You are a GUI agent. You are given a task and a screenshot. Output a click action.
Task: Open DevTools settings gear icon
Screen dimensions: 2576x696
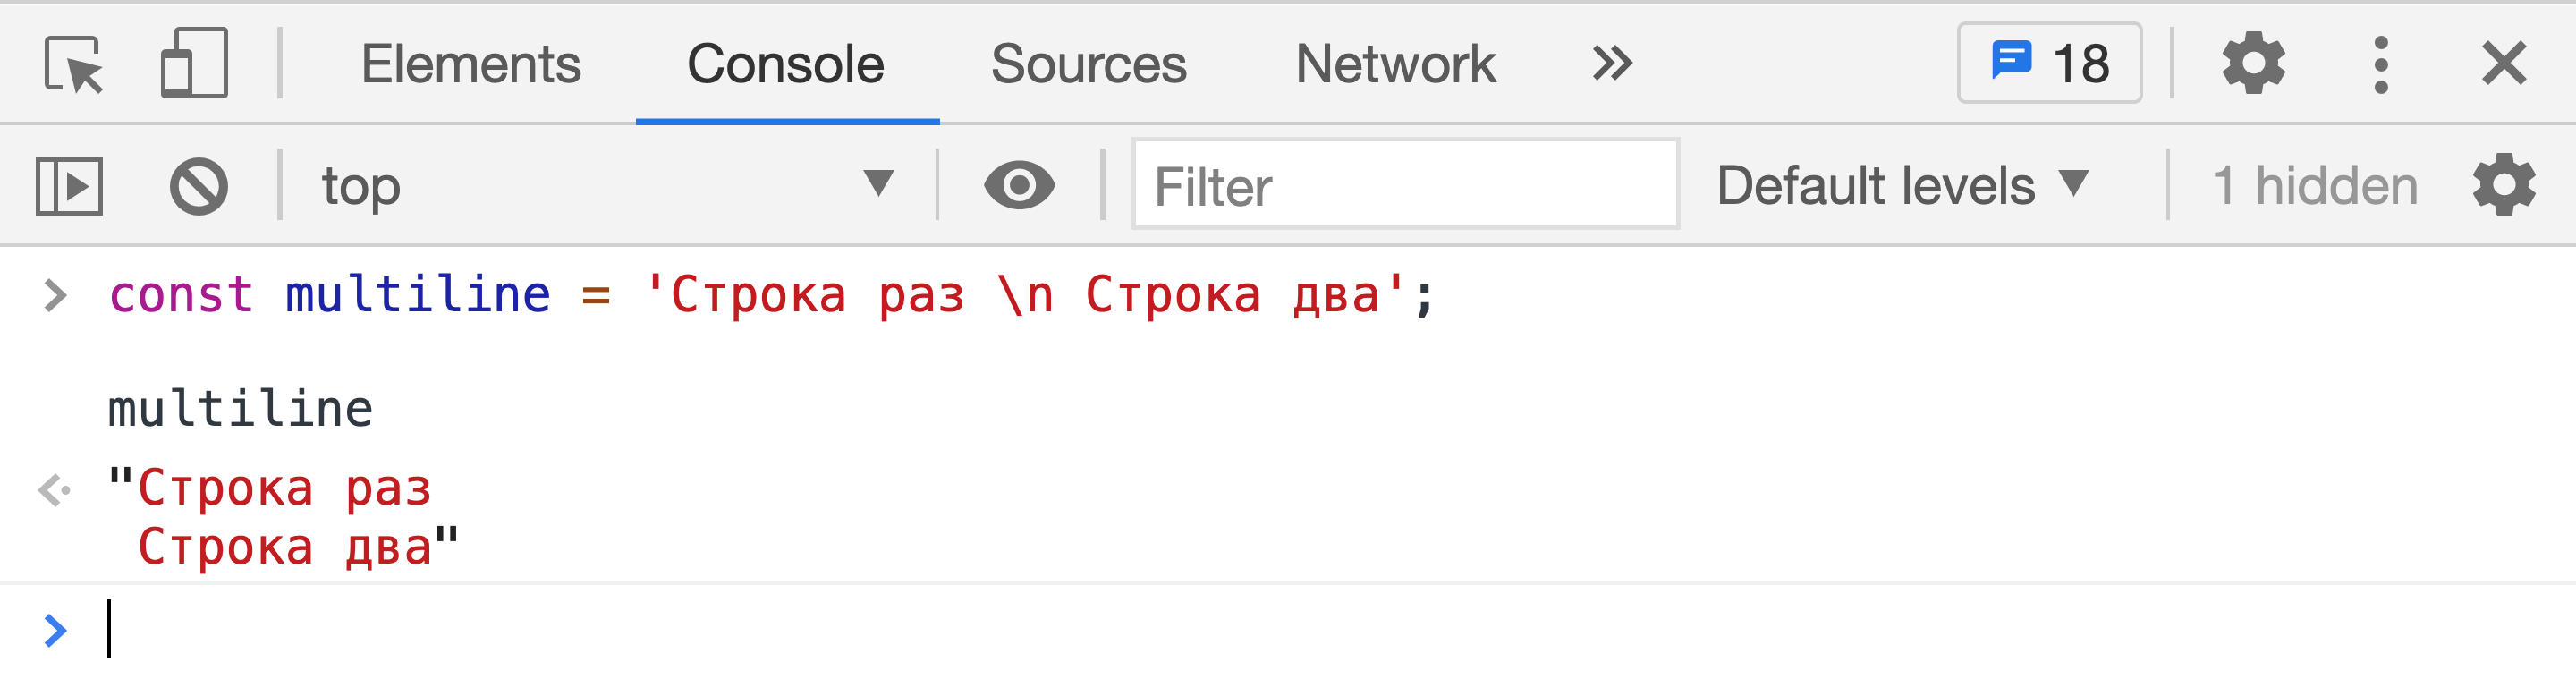pos(2253,64)
